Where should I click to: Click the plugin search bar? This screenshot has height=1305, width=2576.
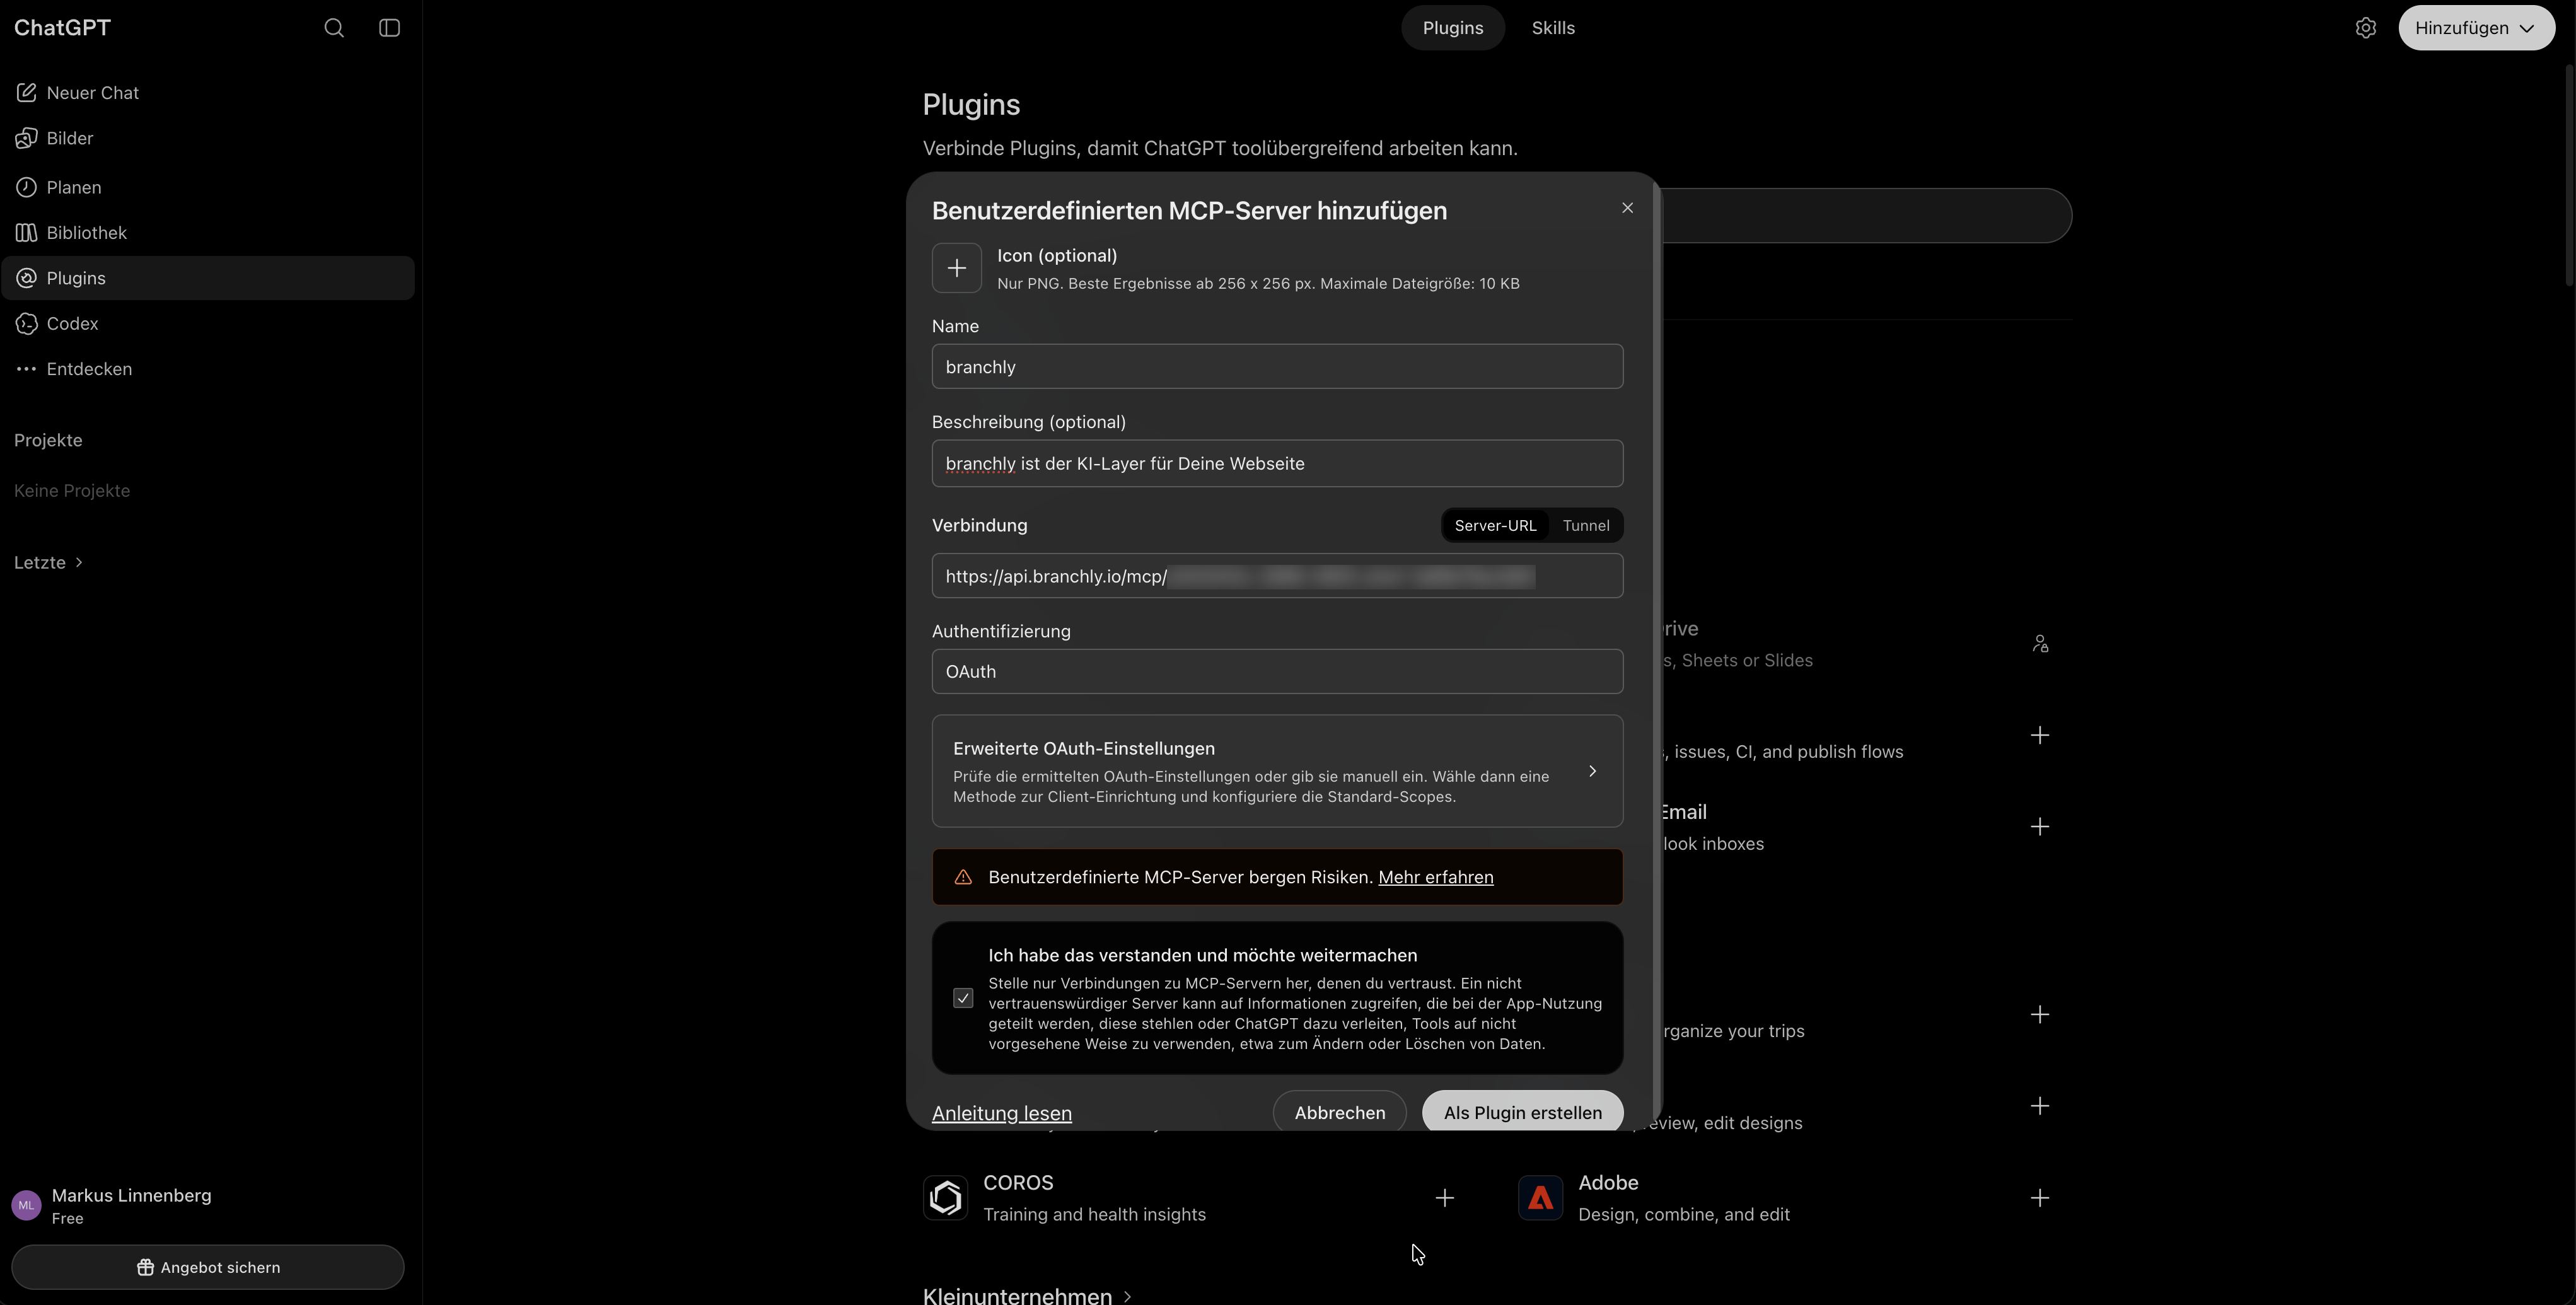(1866, 215)
